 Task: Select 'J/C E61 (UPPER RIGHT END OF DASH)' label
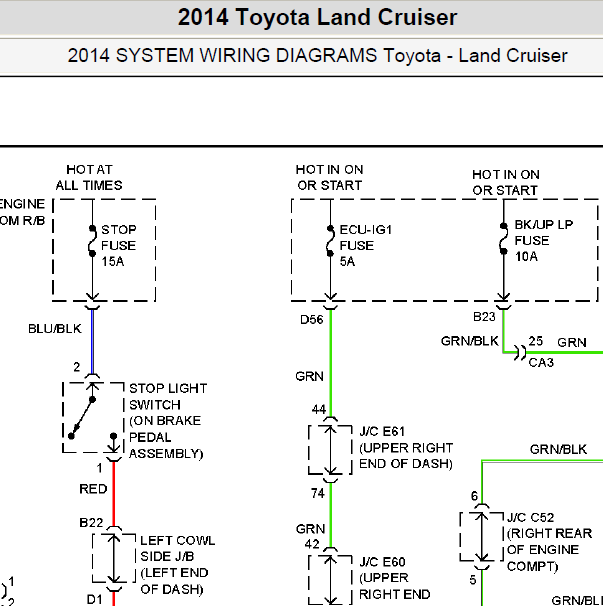coord(406,448)
